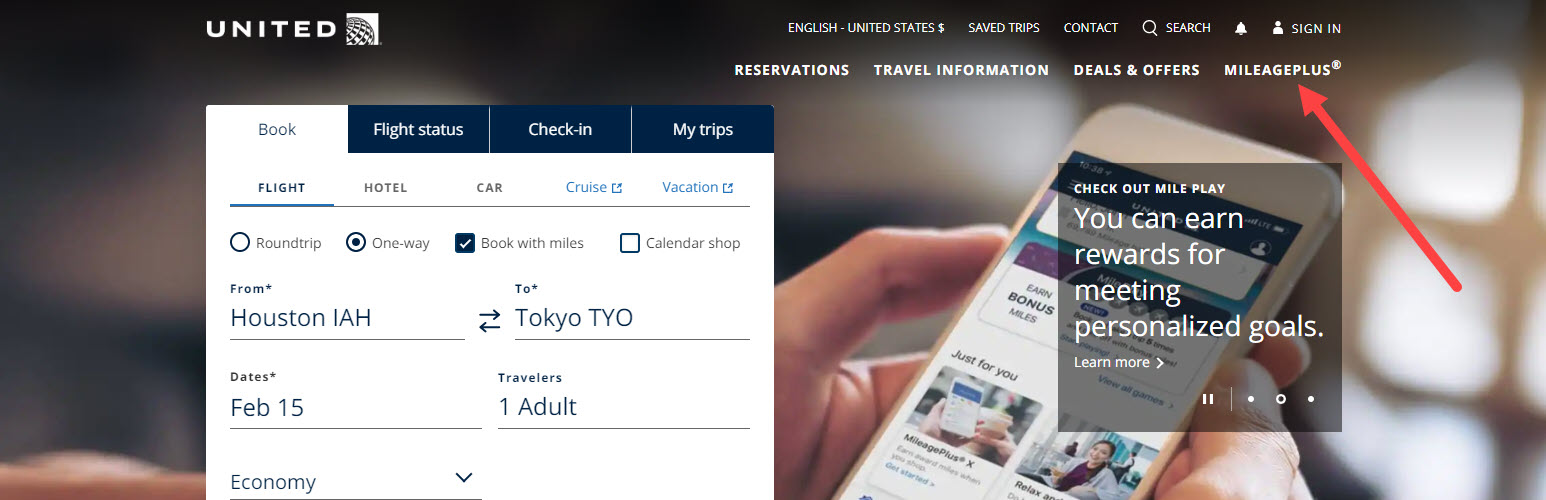The image size is (1546, 500).
Task: Pause the promo carousel
Action: [1208, 399]
